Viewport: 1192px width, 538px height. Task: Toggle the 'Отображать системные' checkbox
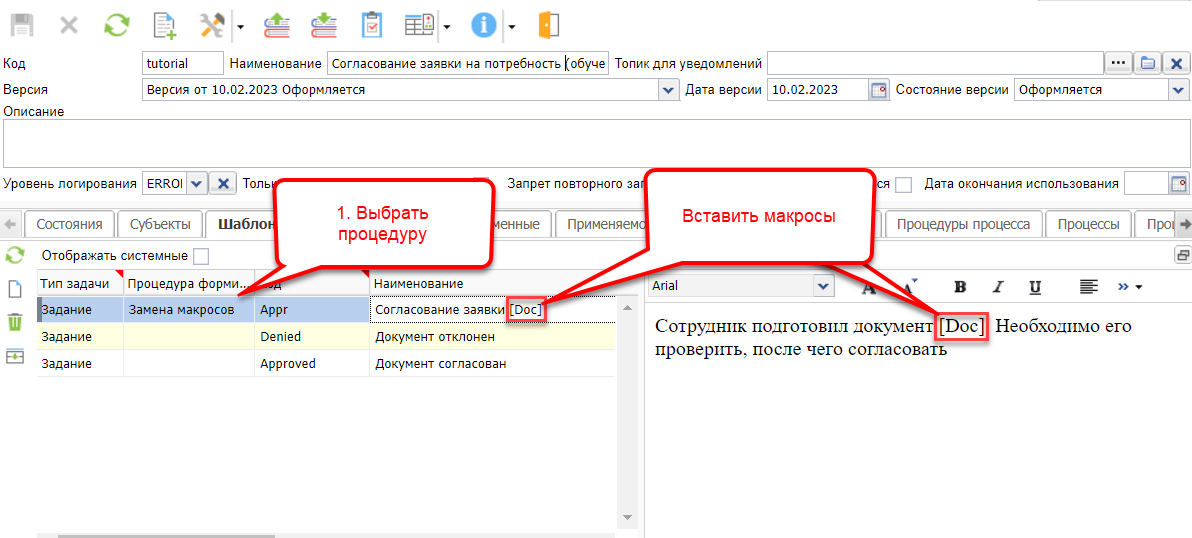click(201, 256)
